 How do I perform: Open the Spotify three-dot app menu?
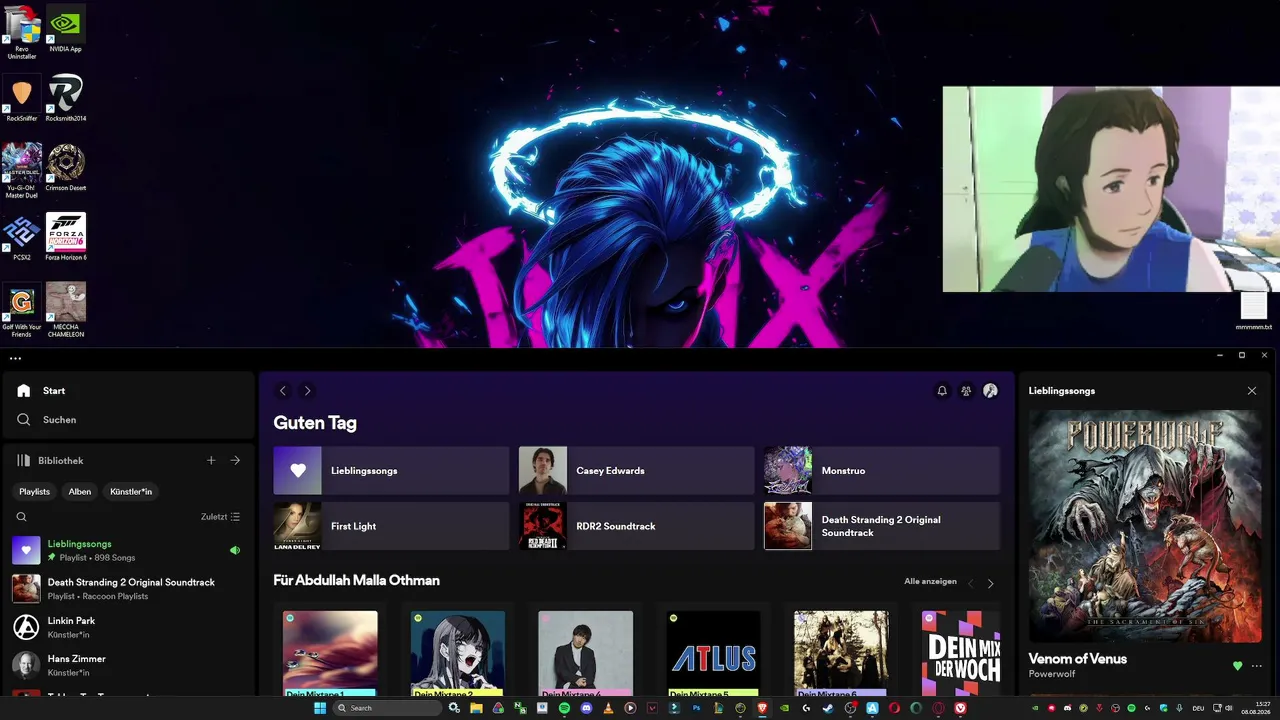coord(15,358)
